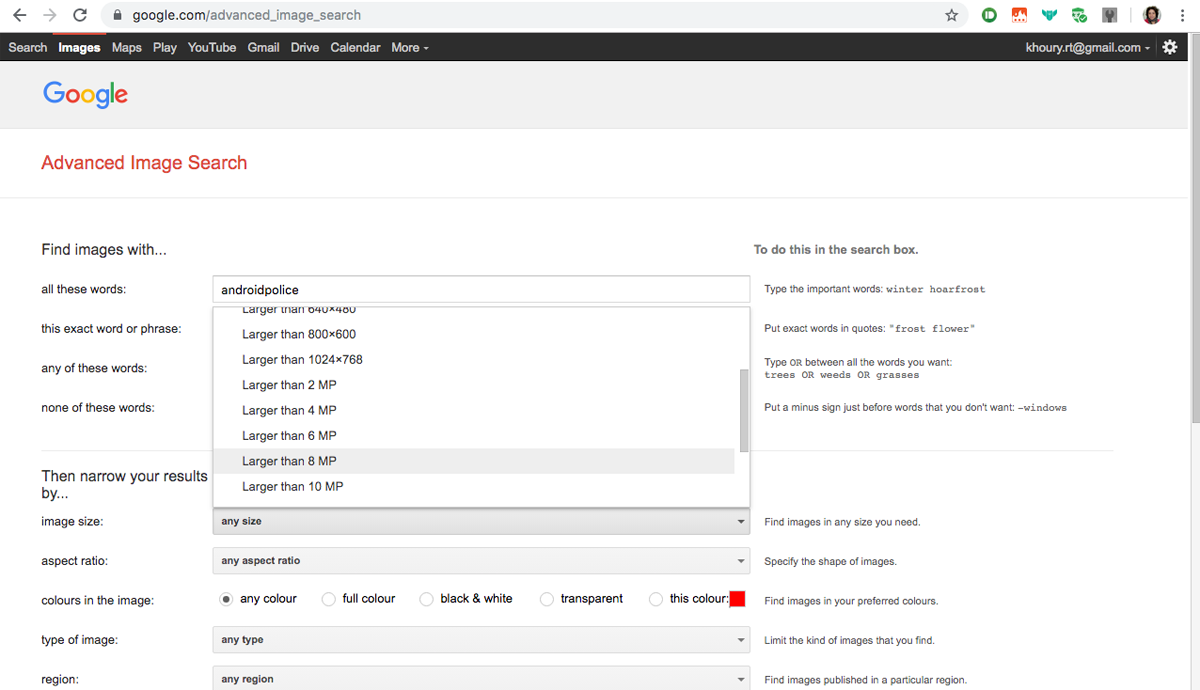
Task: Select the 'Larger than 8 MP' option
Action: [290, 460]
